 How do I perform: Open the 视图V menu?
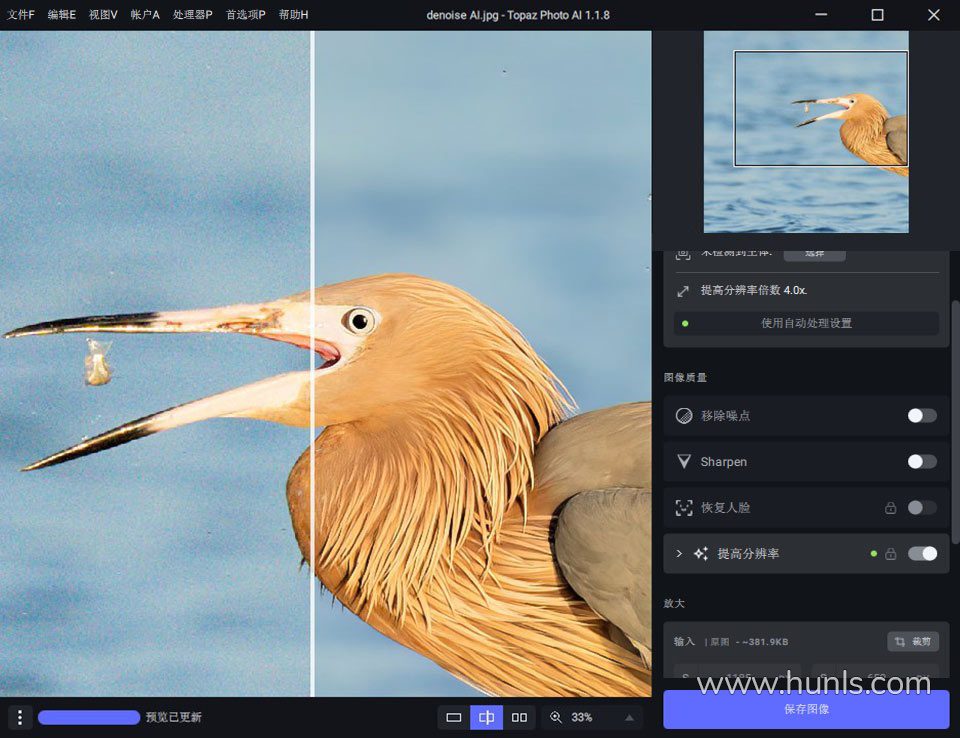click(103, 15)
